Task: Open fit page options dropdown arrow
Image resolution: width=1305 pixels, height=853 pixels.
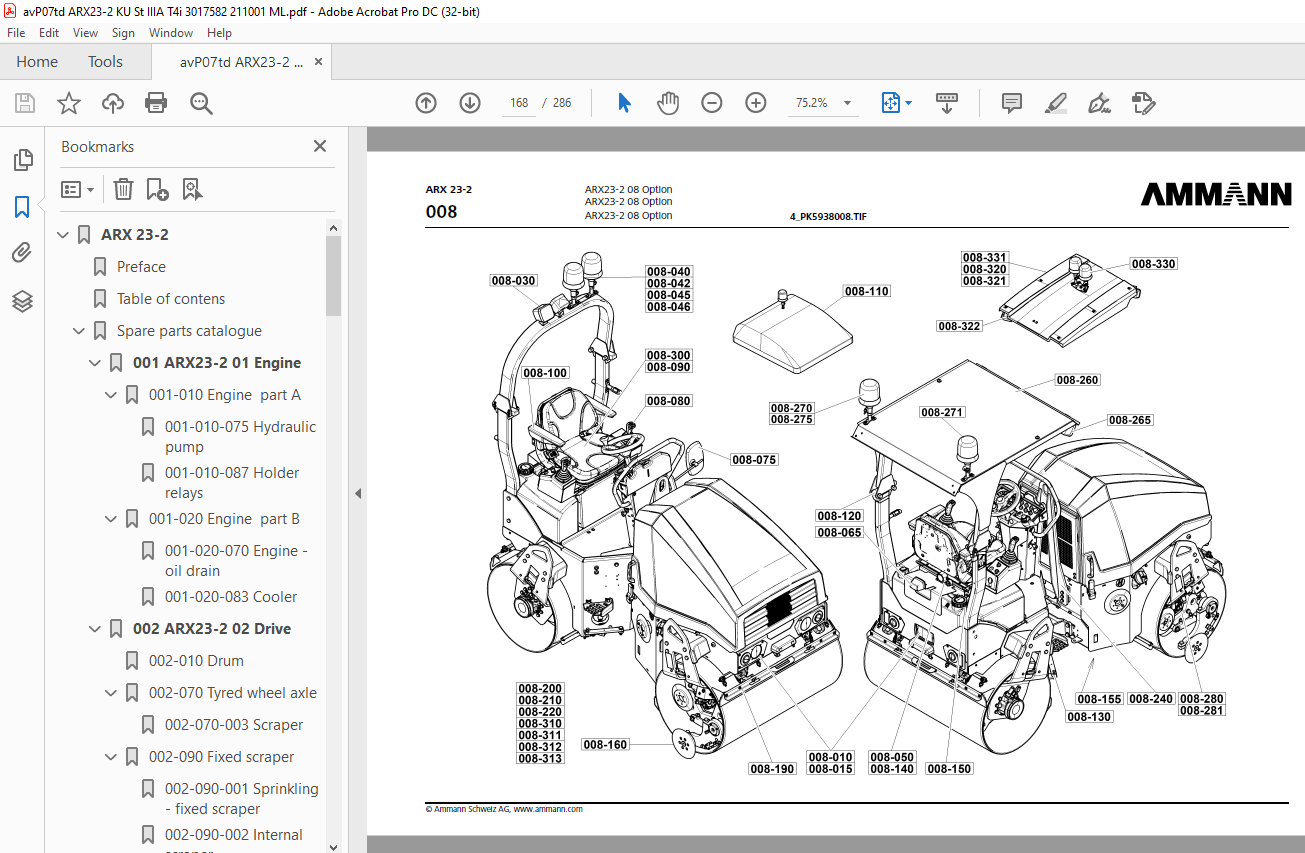Action: (x=908, y=103)
